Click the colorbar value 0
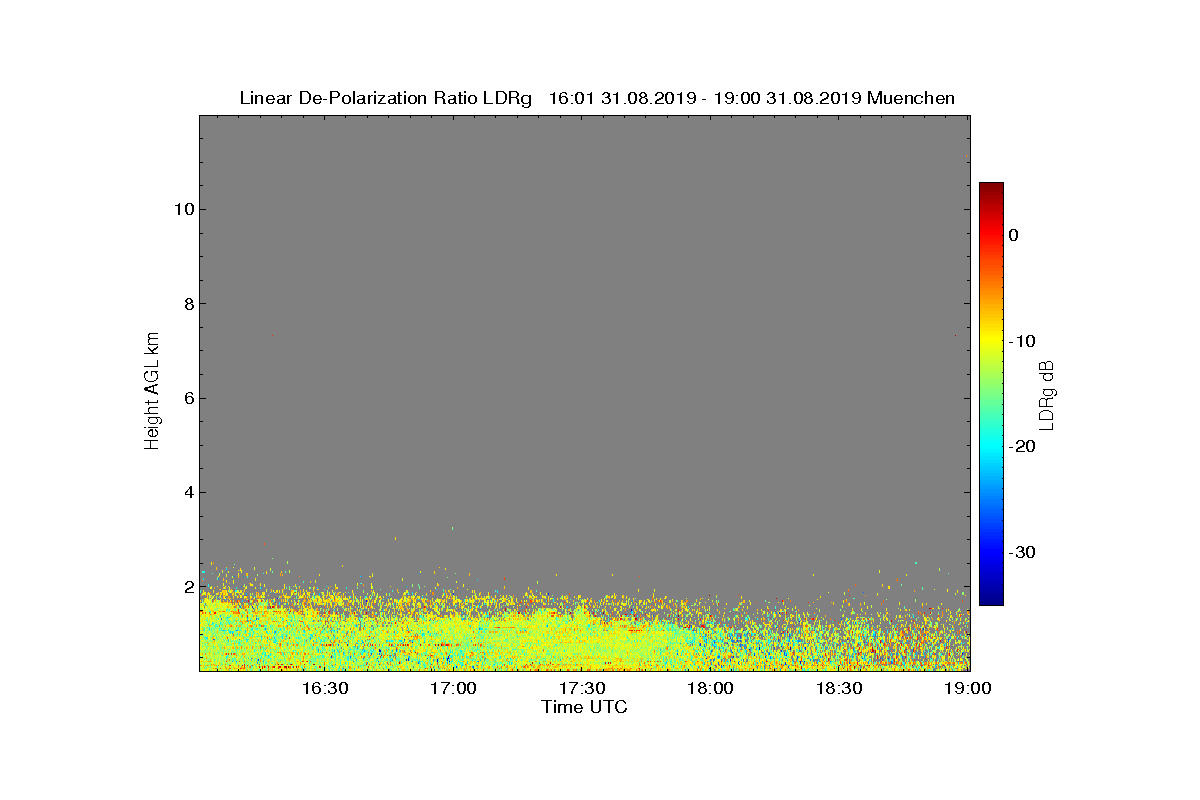The width and height of the screenshot is (1200, 800). click(x=1013, y=235)
